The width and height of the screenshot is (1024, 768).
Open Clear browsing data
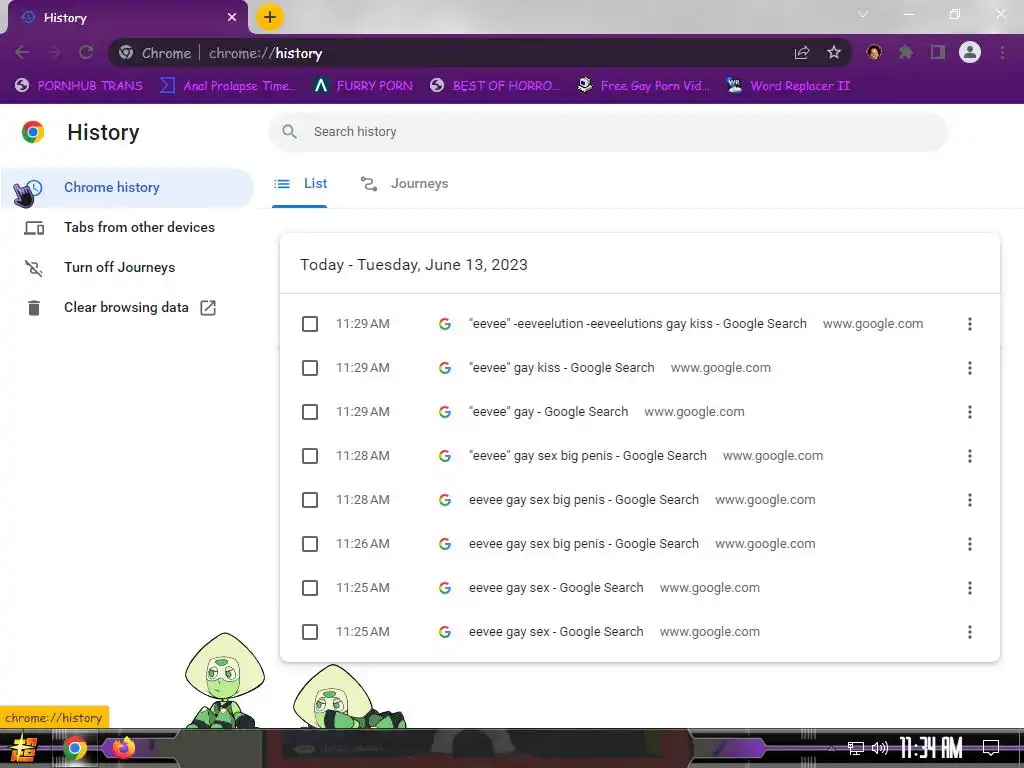point(127,308)
